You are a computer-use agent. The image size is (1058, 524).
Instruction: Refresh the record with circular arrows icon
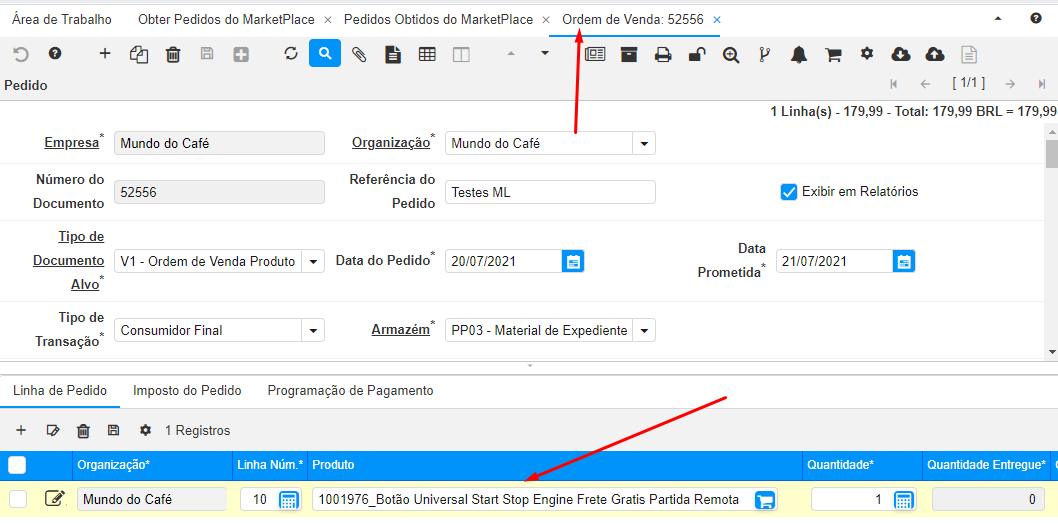pos(291,54)
